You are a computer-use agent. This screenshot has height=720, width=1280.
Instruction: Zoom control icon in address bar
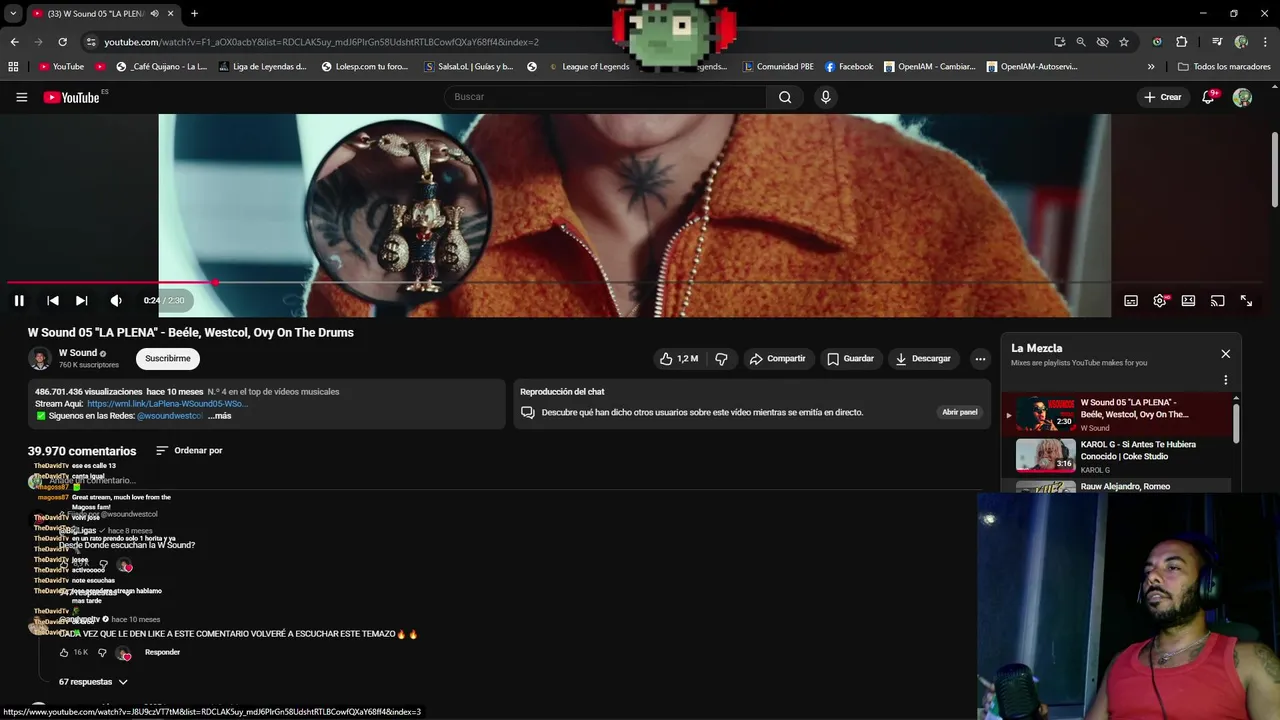[1081, 42]
